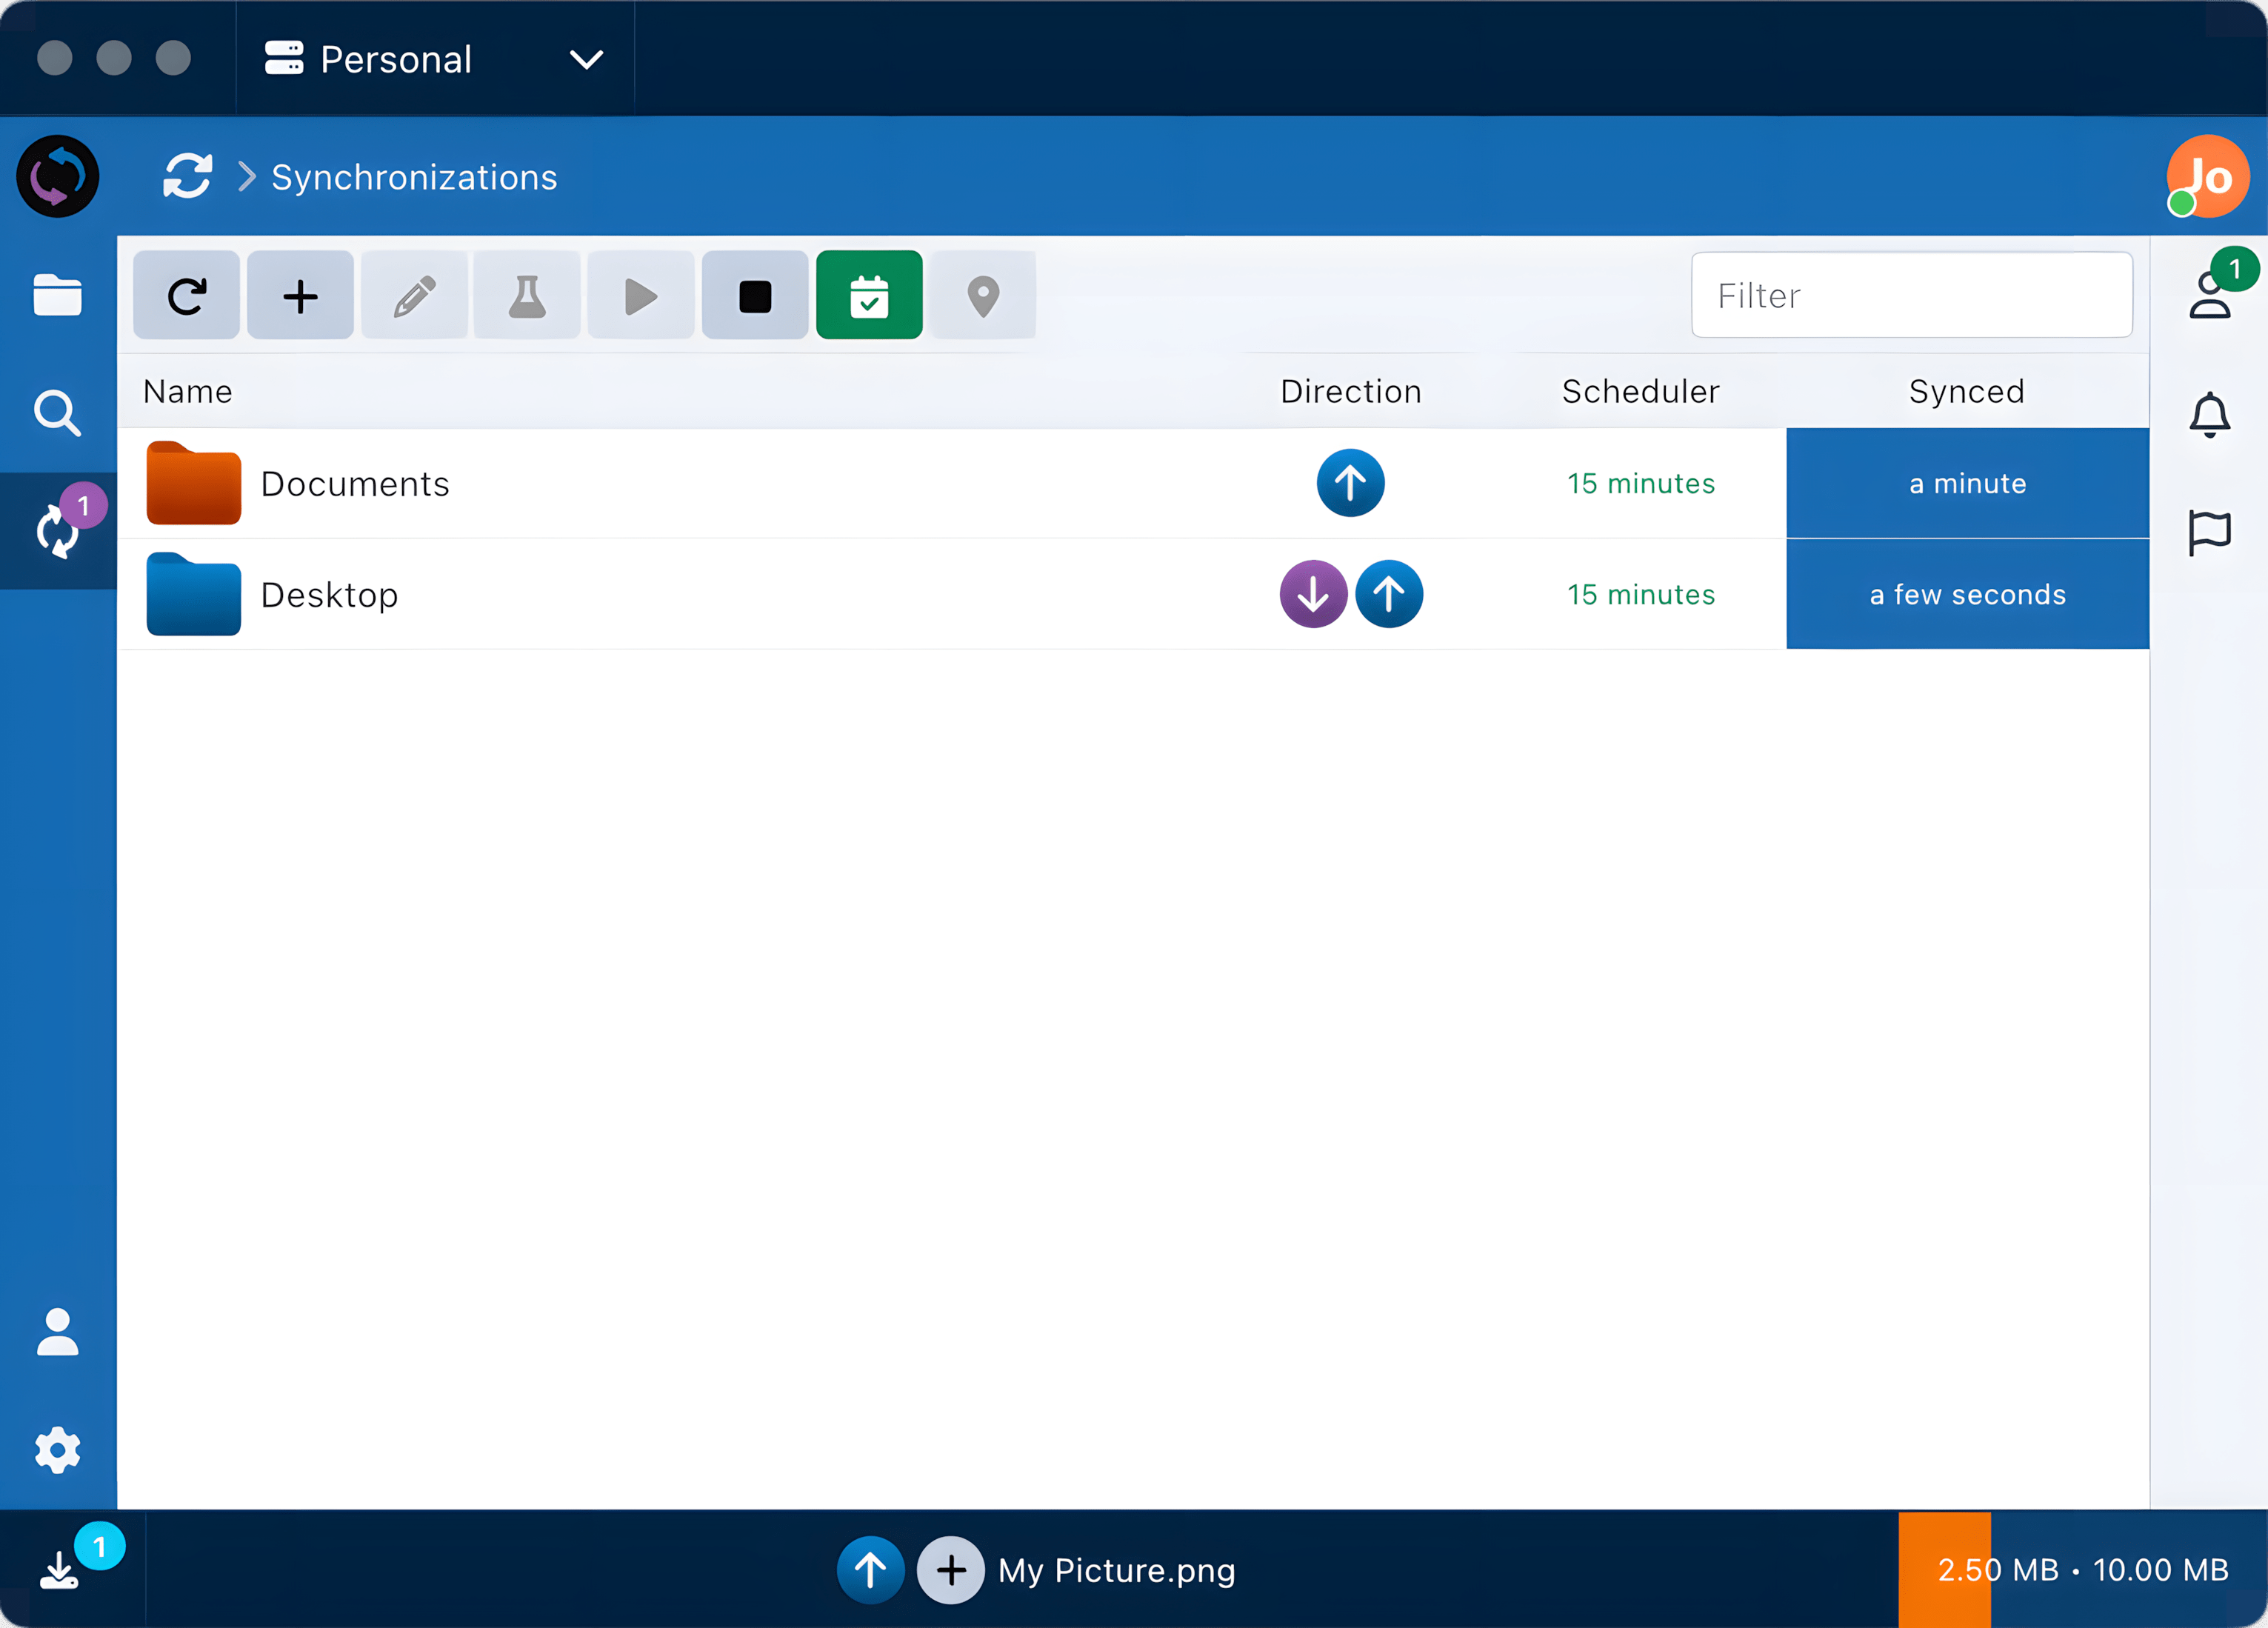The height and width of the screenshot is (1628, 2268).
Task: Click the Jo user avatar
Action: pos(2208,177)
